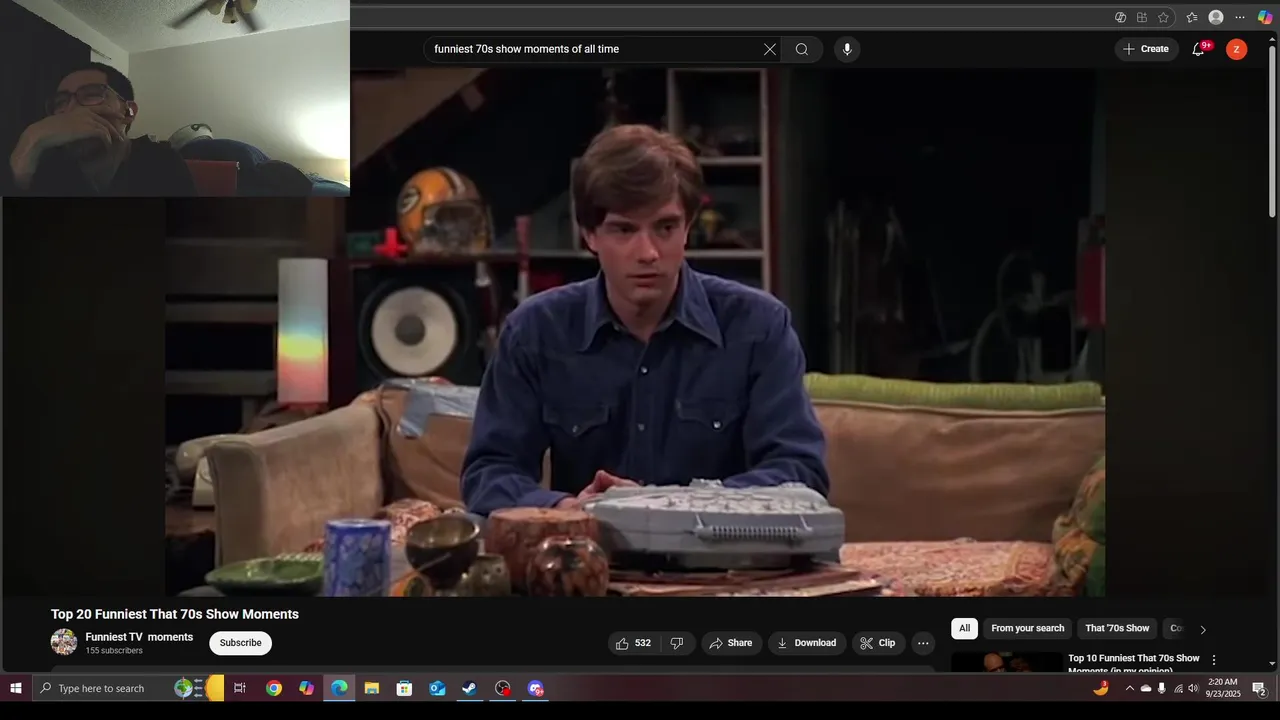This screenshot has width=1280, height=720.
Task: Click the scrollbar down arrow
Action: tap(1272, 663)
